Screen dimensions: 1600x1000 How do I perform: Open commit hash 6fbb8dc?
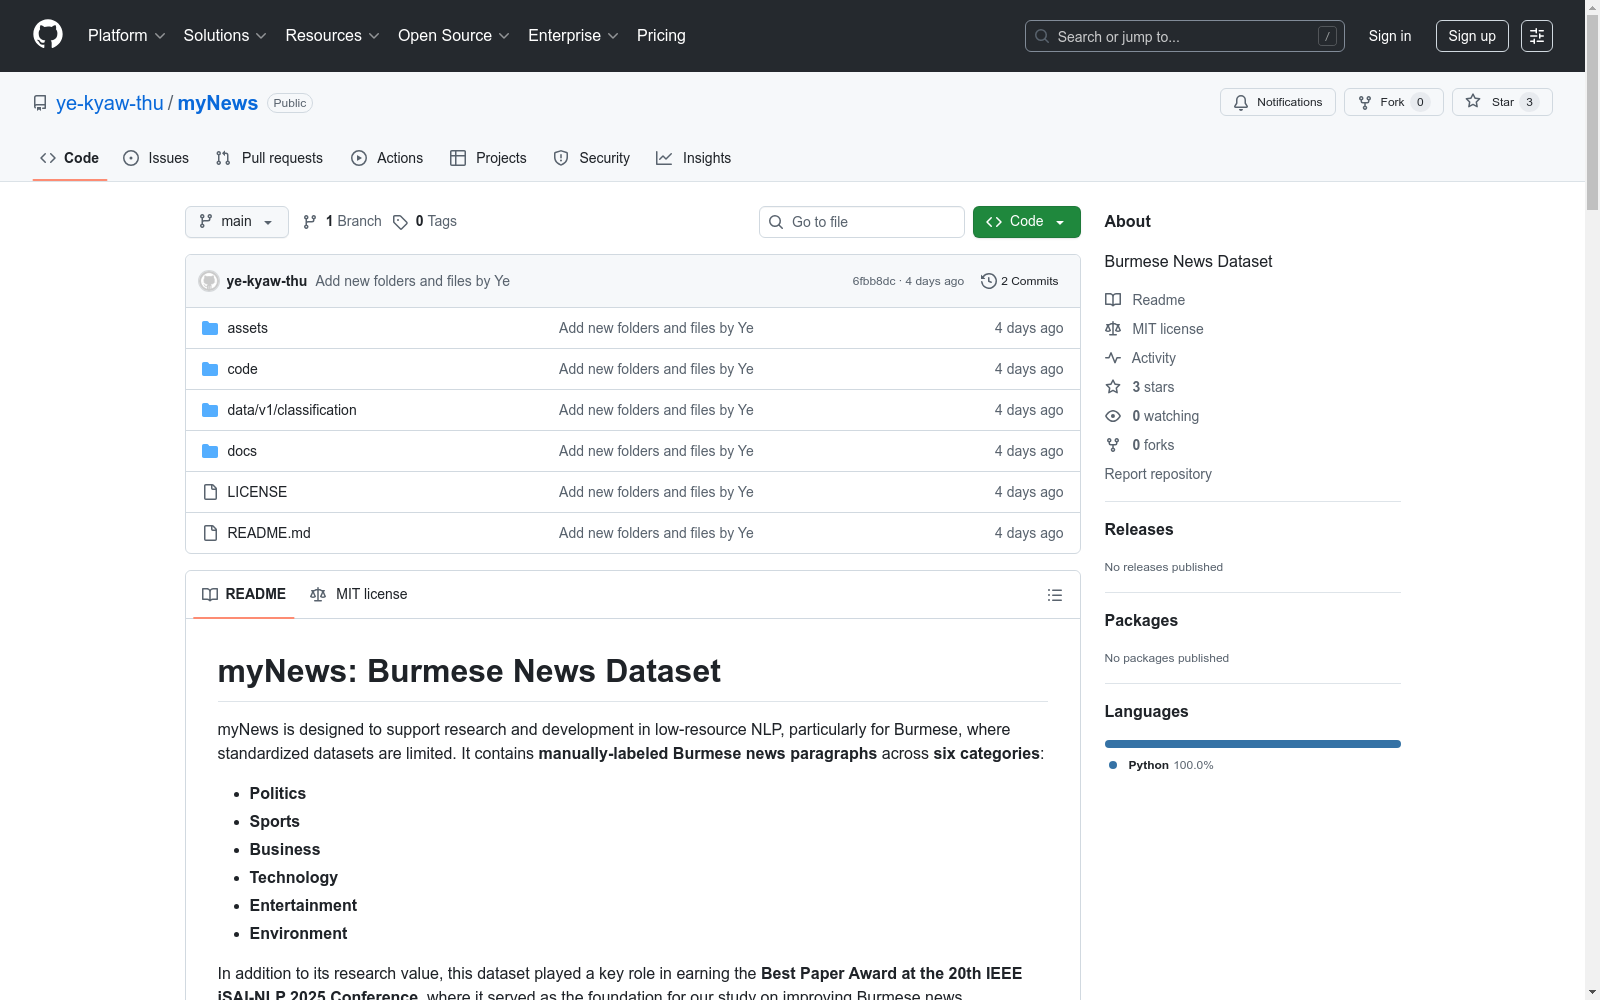pyautogui.click(x=874, y=281)
